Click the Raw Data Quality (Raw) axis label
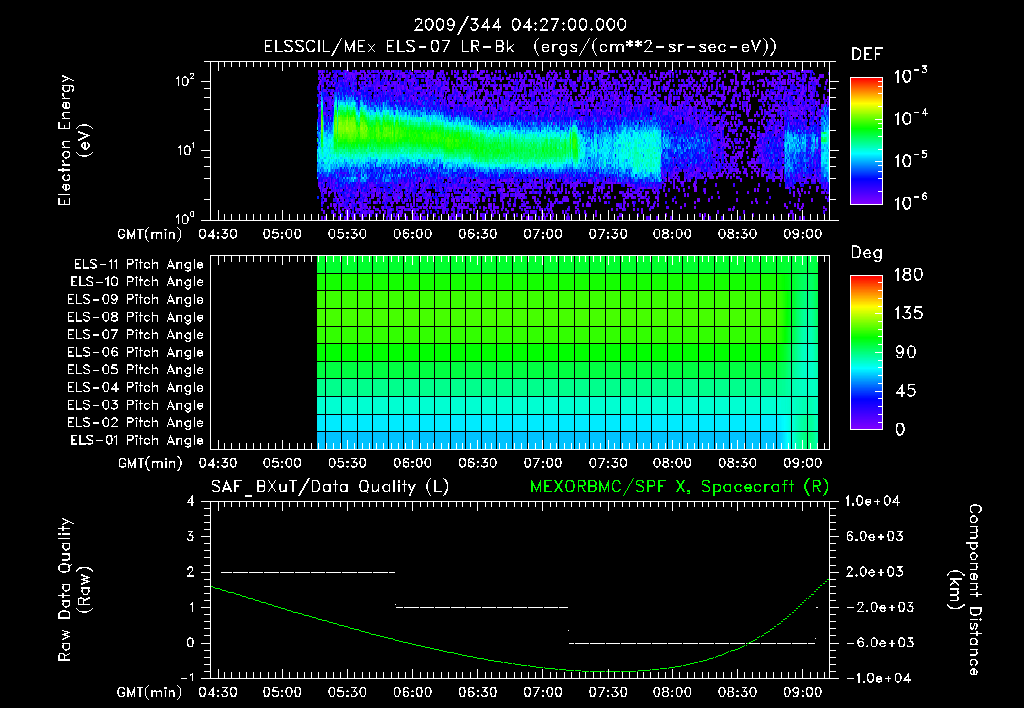The width and height of the screenshot is (1024, 708). (x=74, y=590)
